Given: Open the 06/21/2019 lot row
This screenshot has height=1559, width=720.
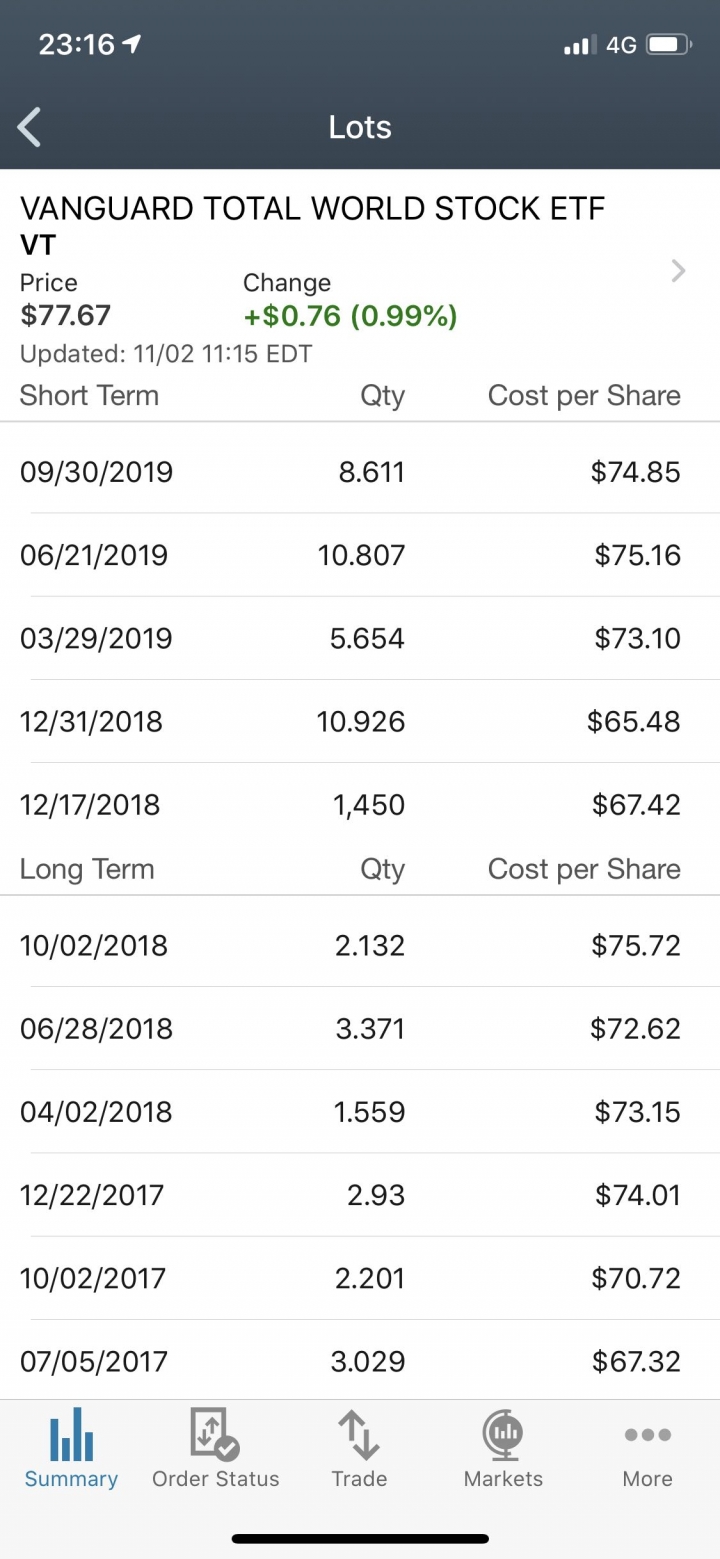Looking at the screenshot, I should point(360,555).
